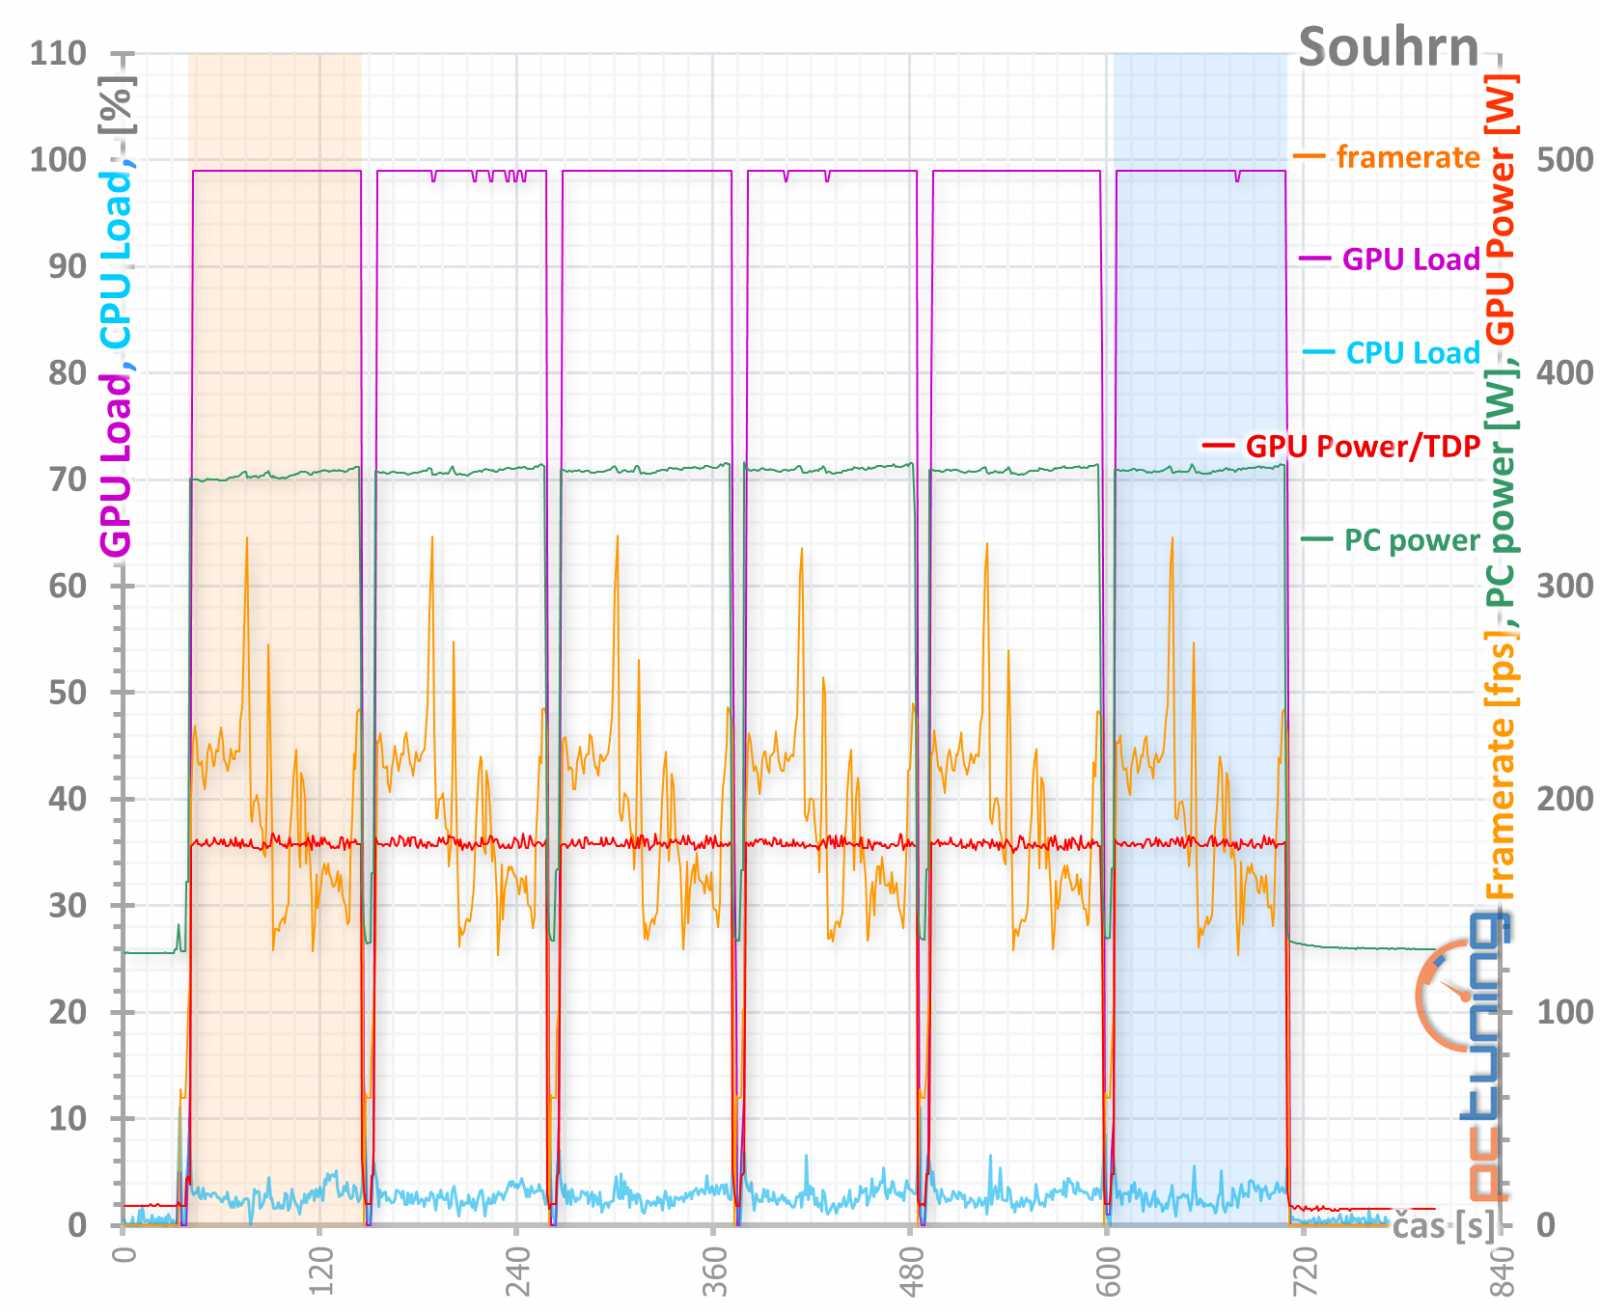Screen dimensions: 1600x1313
Task: Click the right axis value 400
Action: (1565, 372)
